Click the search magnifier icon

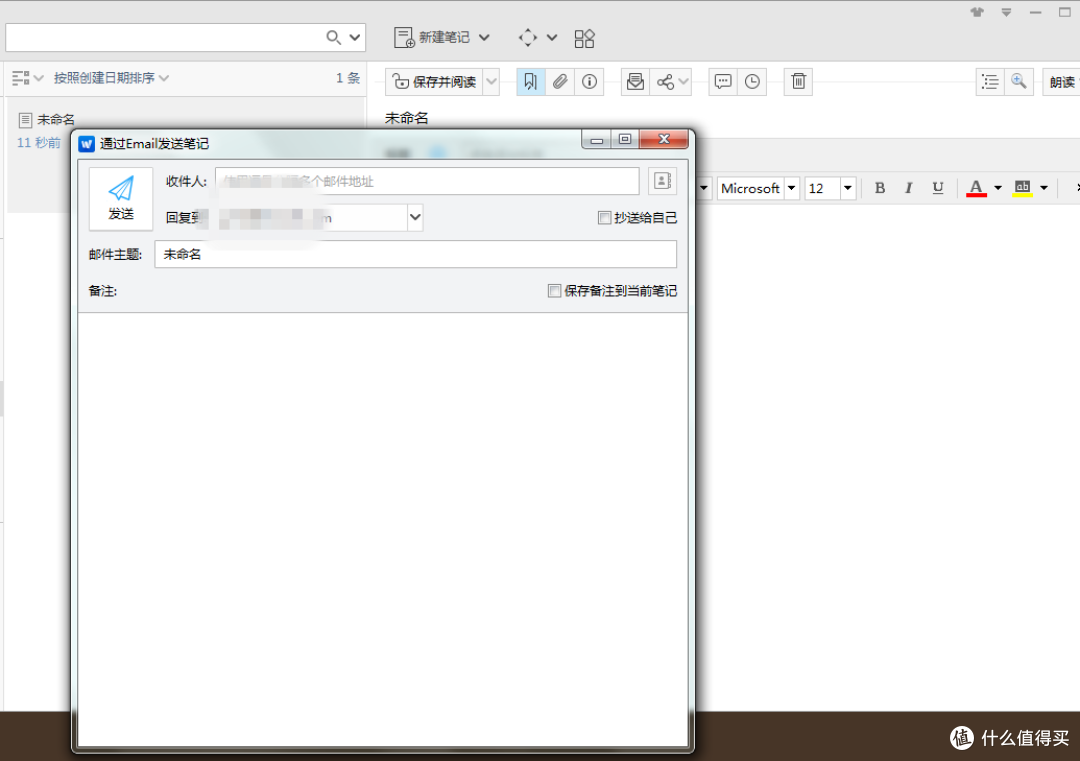pos(333,37)
